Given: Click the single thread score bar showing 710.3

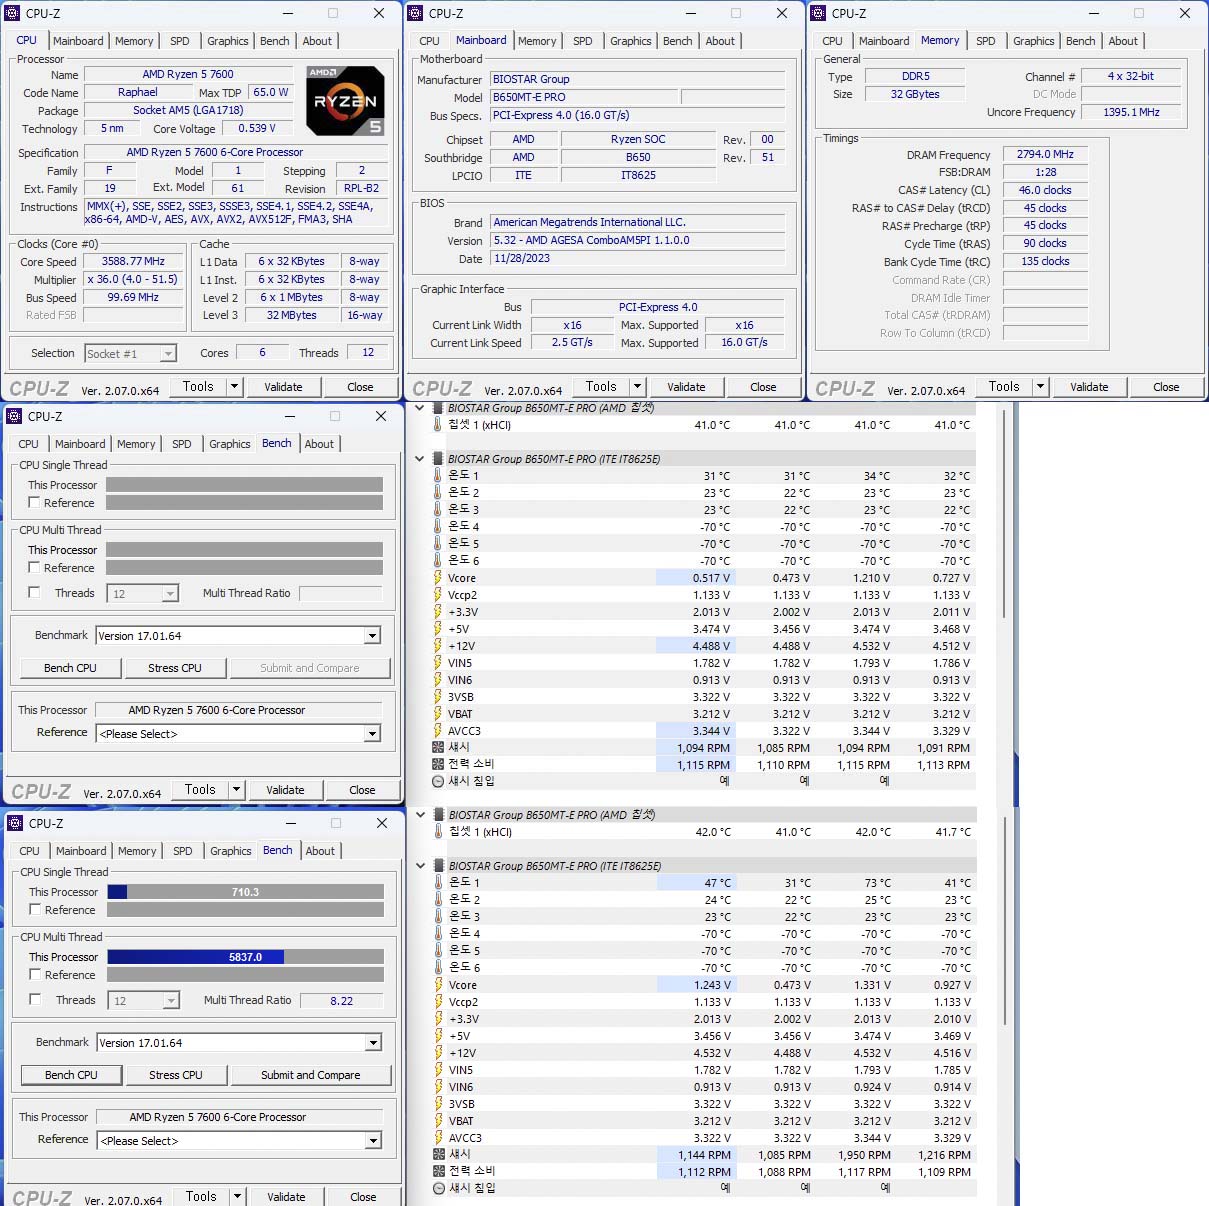Looking at the screenshot, I should (x=245, y=892).
